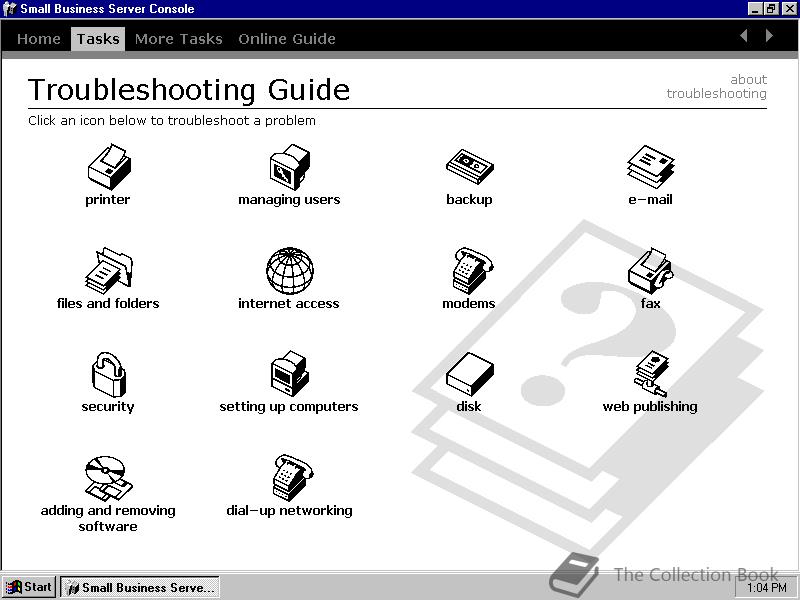The image size is (800, 600).
Task: Select the disk drive icon
Action: tap(469, 374)
